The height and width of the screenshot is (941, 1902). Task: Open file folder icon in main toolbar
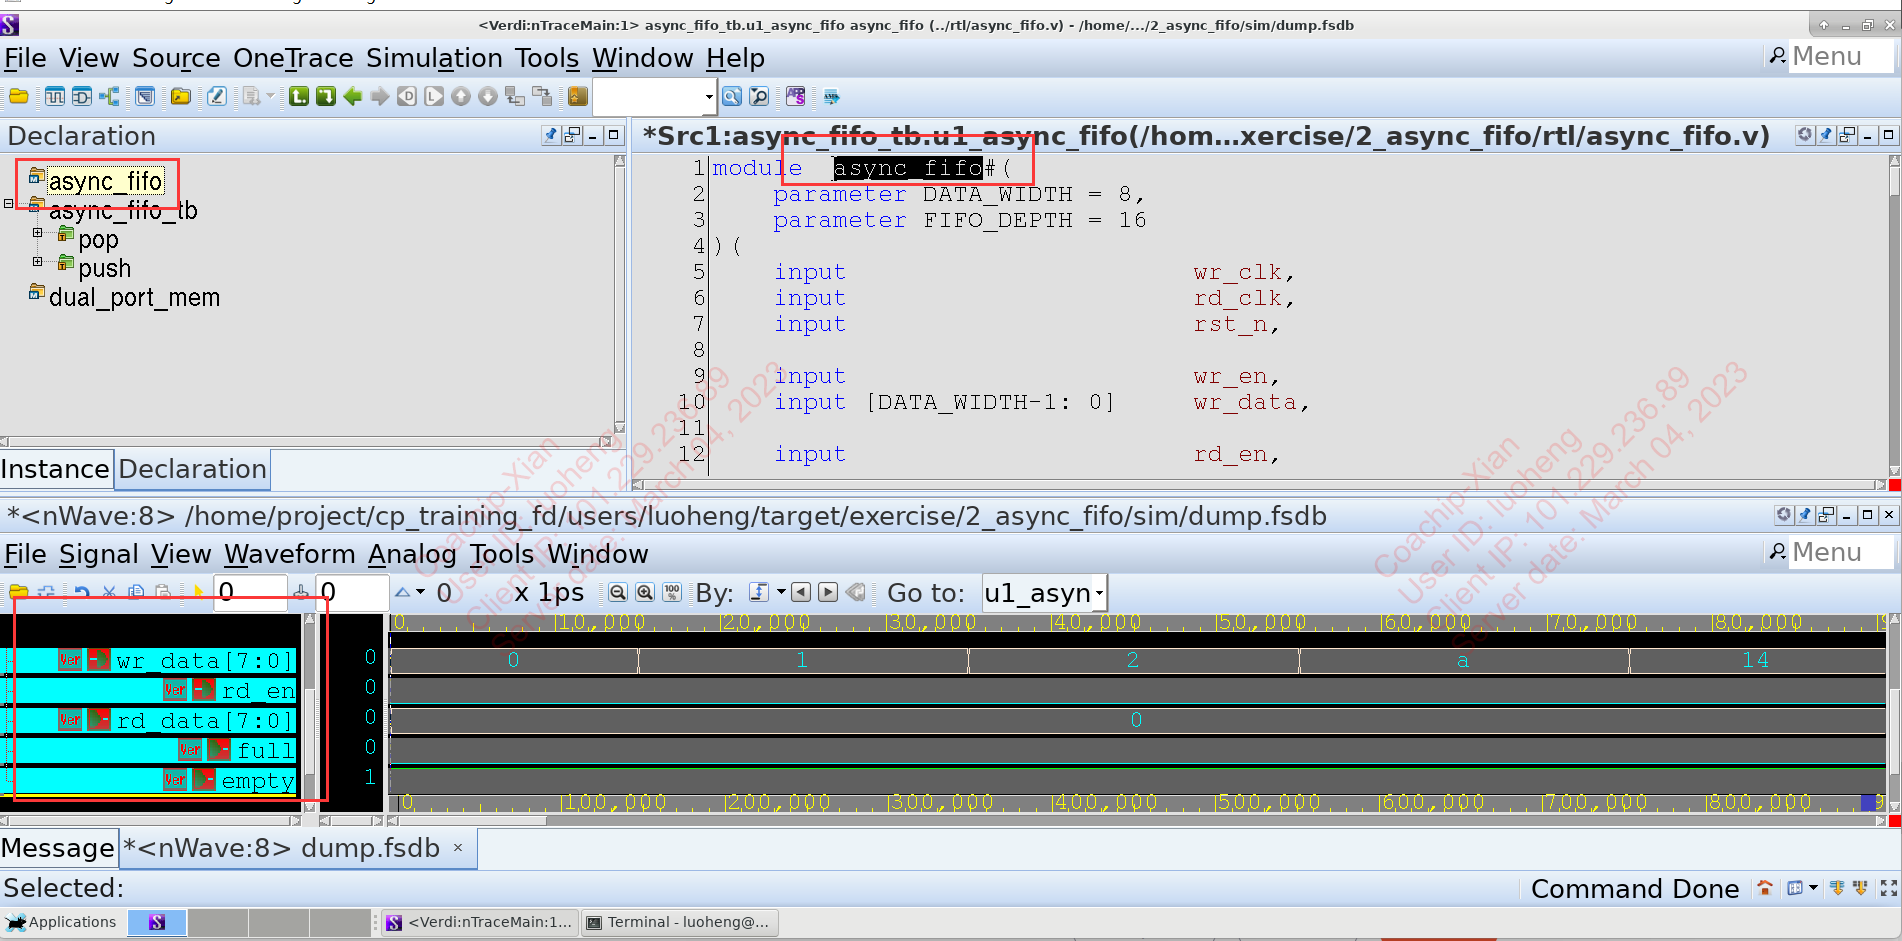coord(18,96)
